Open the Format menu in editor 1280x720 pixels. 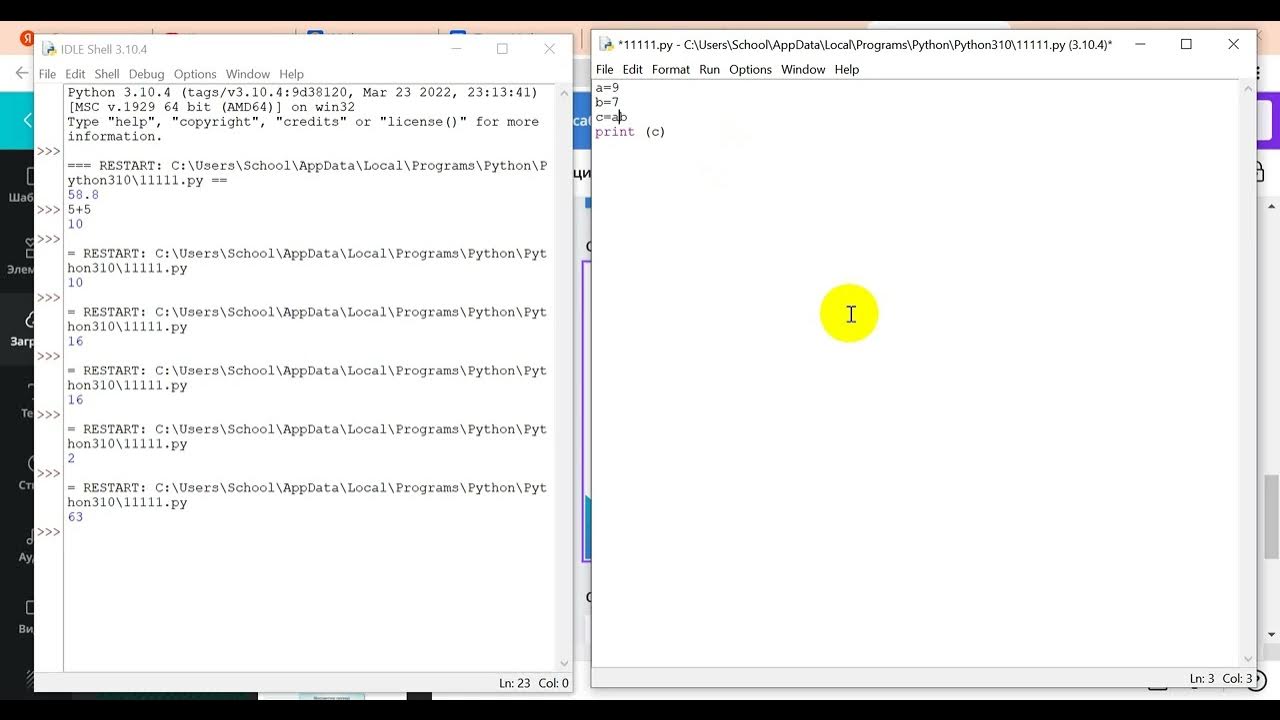[671, 69]
